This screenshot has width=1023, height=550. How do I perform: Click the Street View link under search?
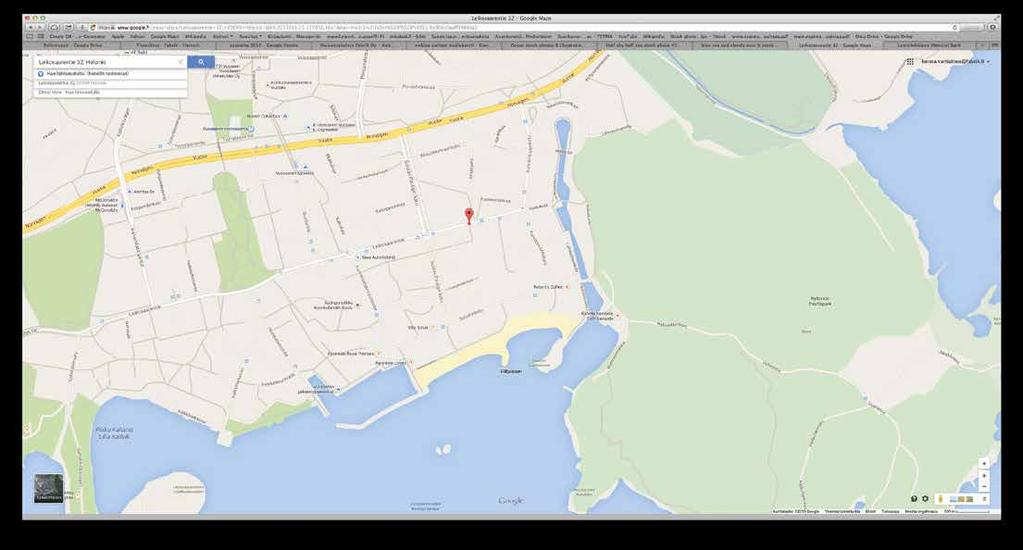[50, 92]
